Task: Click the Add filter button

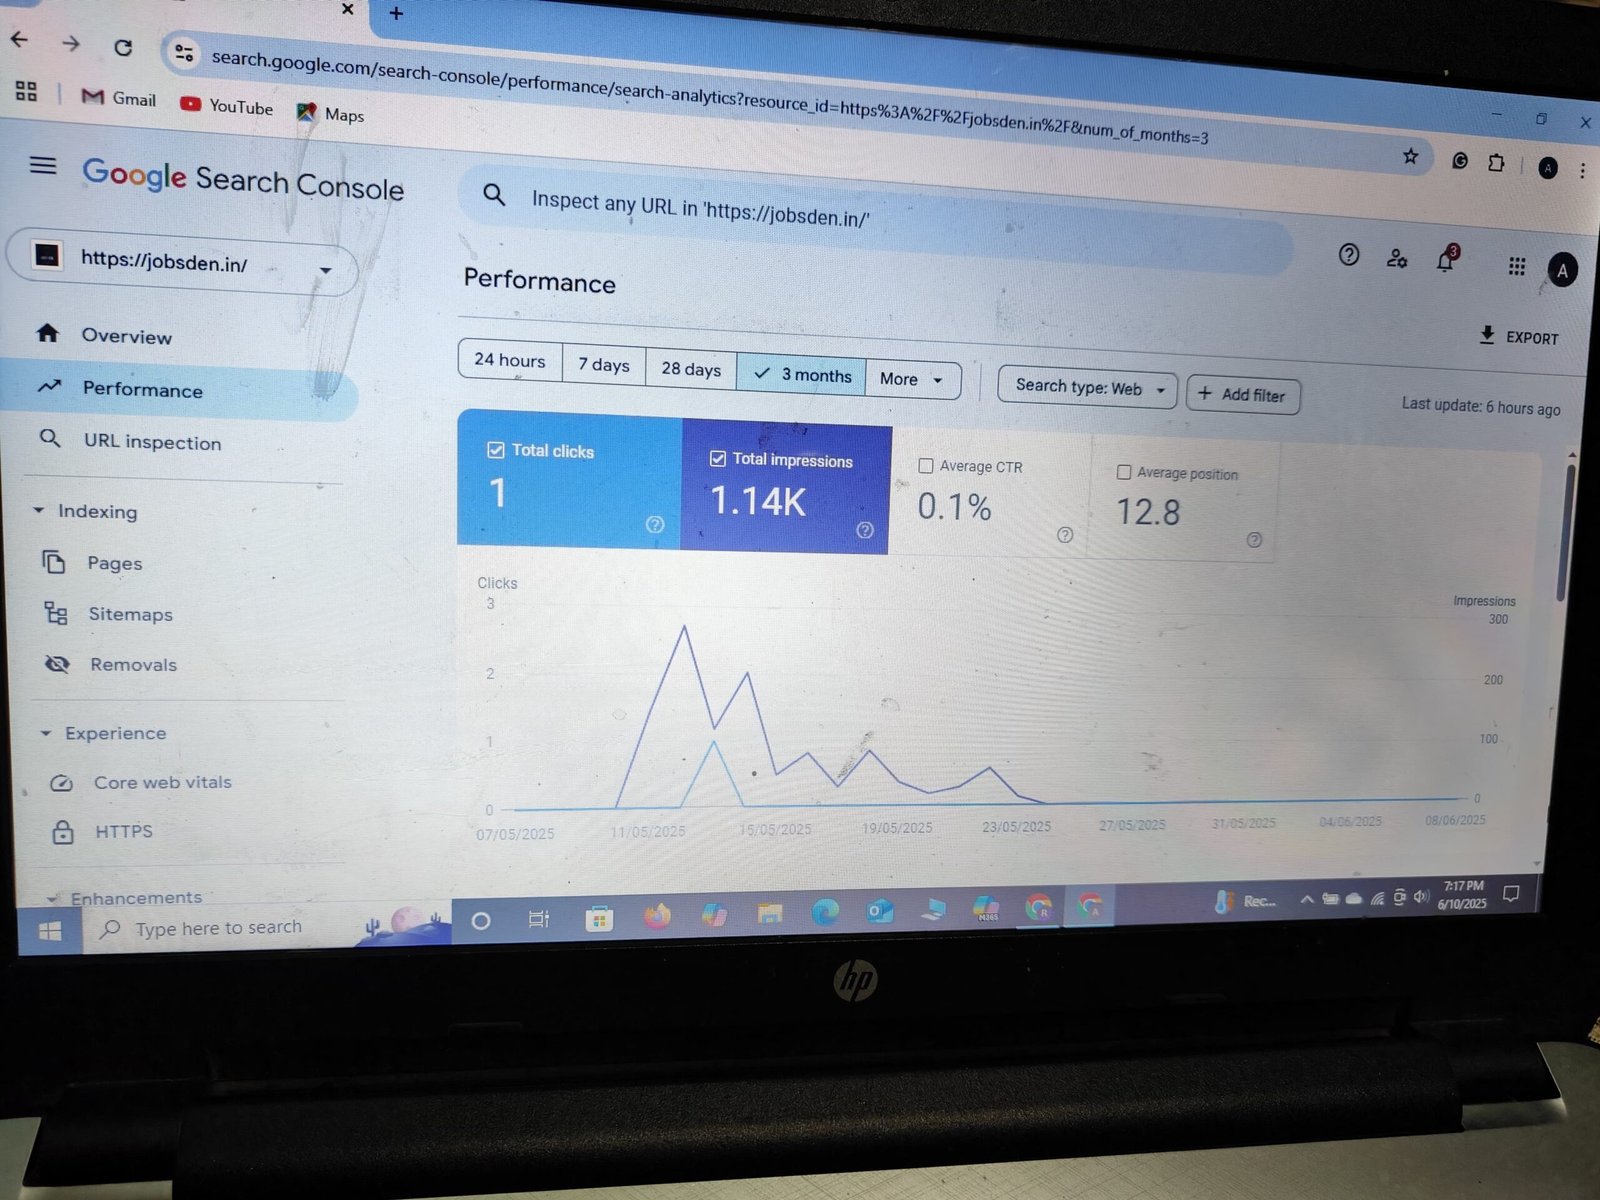Action: tap(1243, 395)
